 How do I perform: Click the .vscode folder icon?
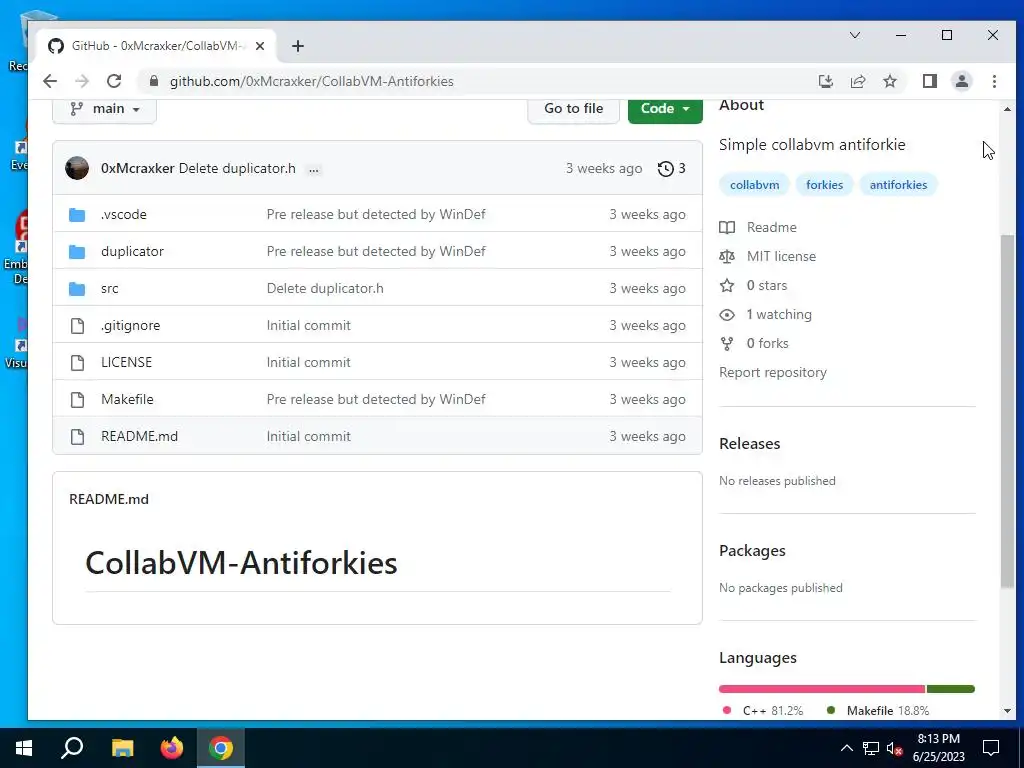tap(77, 214)
